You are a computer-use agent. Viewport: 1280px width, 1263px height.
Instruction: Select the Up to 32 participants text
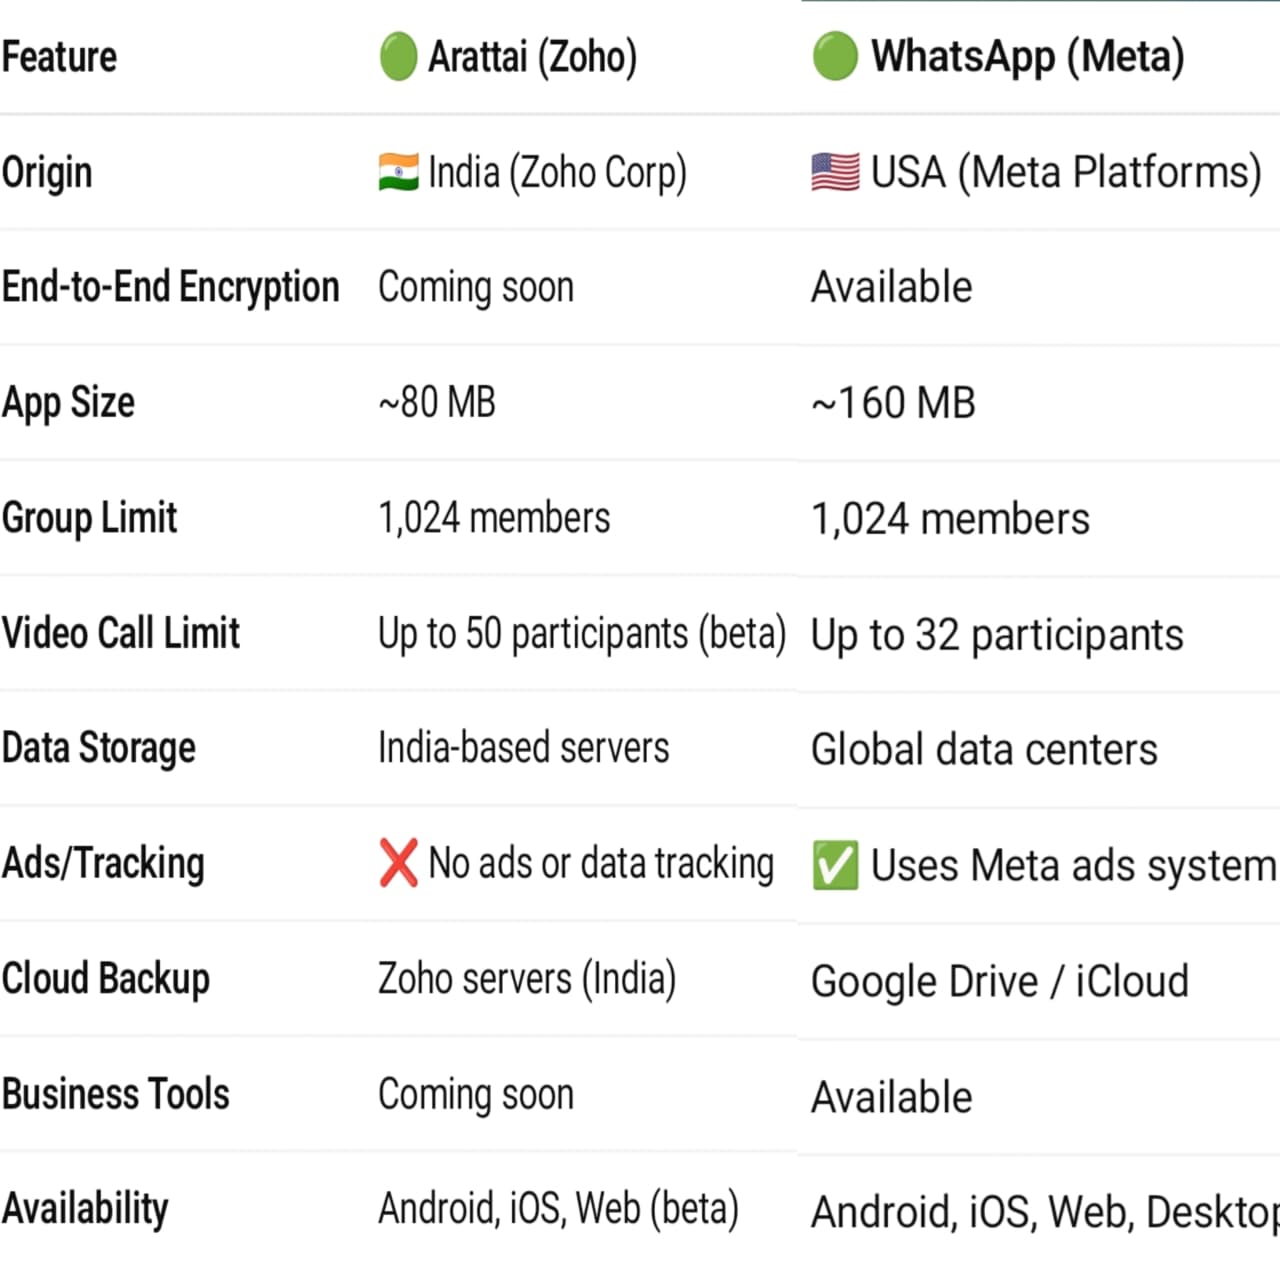997,636
